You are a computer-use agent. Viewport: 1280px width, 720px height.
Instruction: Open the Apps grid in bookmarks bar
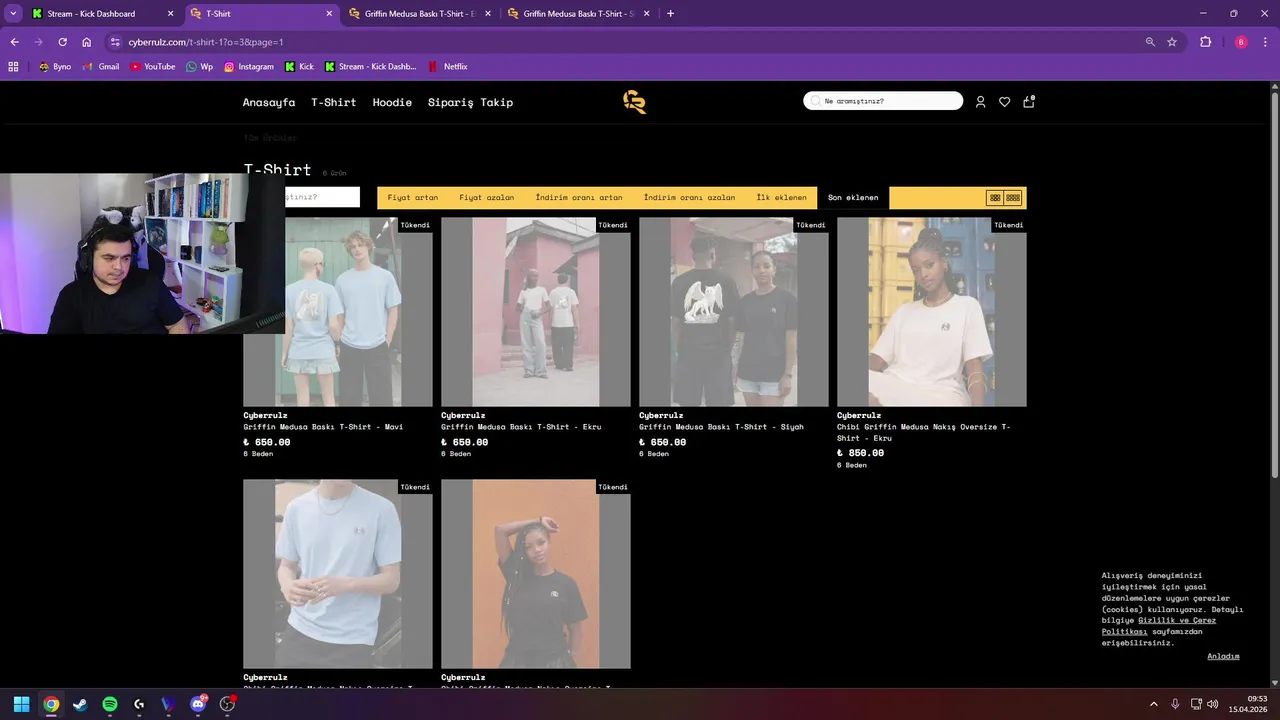click(x=13, y=67)
